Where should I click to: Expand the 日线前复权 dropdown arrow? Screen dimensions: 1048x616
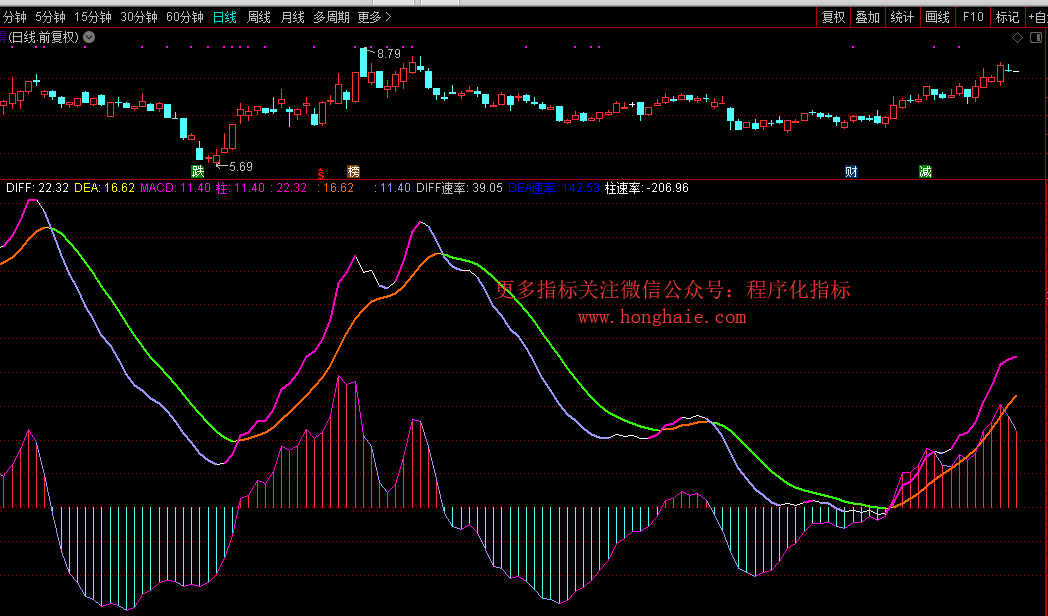tap(90, 38)
